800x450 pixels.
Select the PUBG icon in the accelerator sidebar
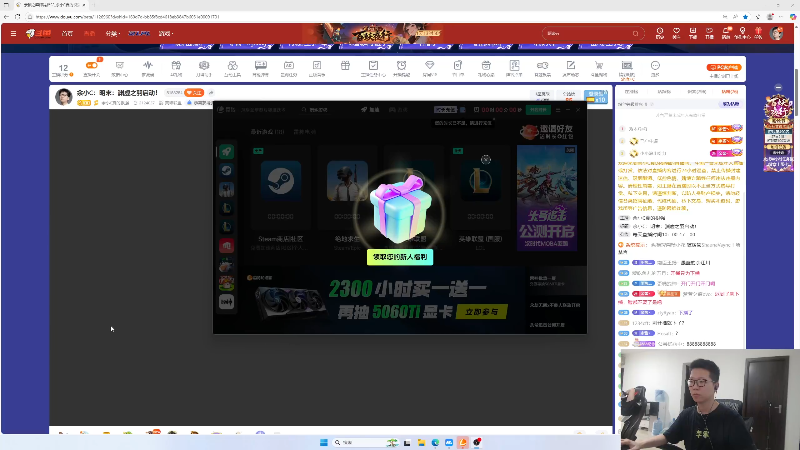[227, 189]
